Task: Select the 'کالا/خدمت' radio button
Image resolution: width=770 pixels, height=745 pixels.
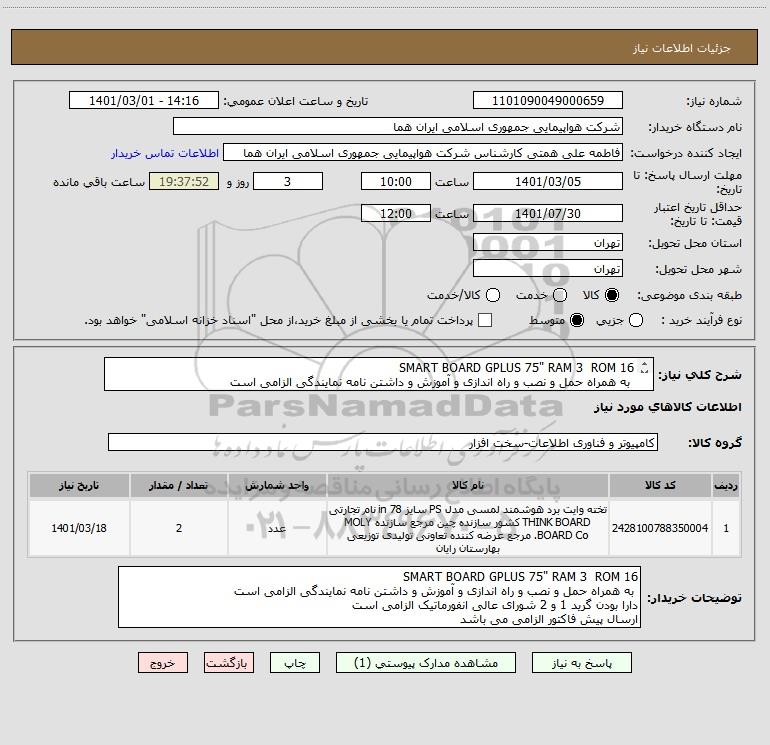Action: (493, 295)
